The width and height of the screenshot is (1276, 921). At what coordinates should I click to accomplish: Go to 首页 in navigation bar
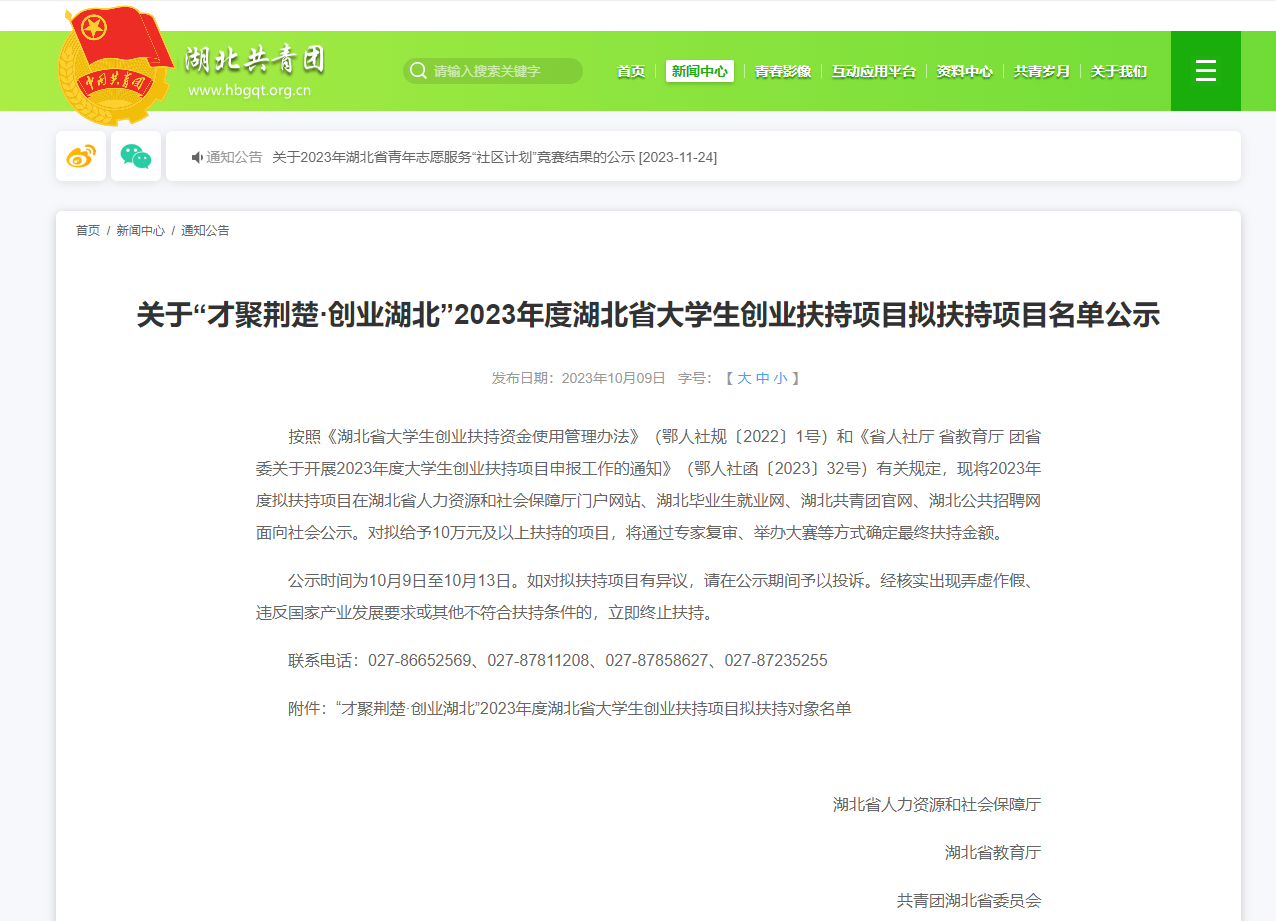pyautogui.click(x=631, y=71)
